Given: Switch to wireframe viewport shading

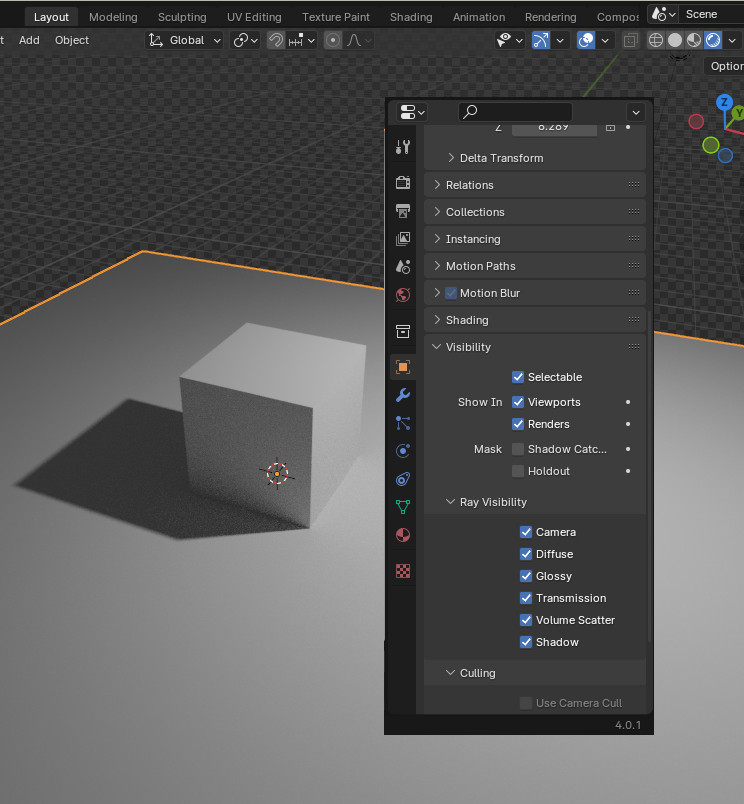Looking at the screenshot, I should click(655, 40).
